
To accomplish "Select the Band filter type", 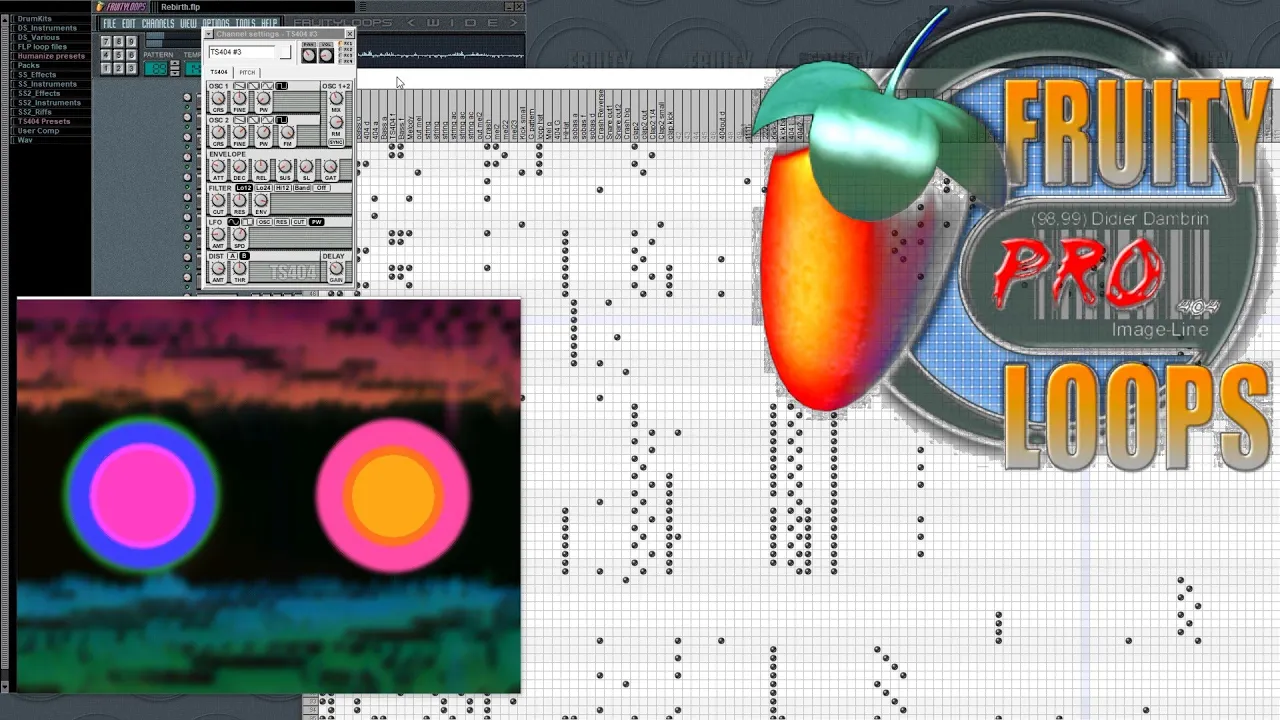I will pos(302,188).
